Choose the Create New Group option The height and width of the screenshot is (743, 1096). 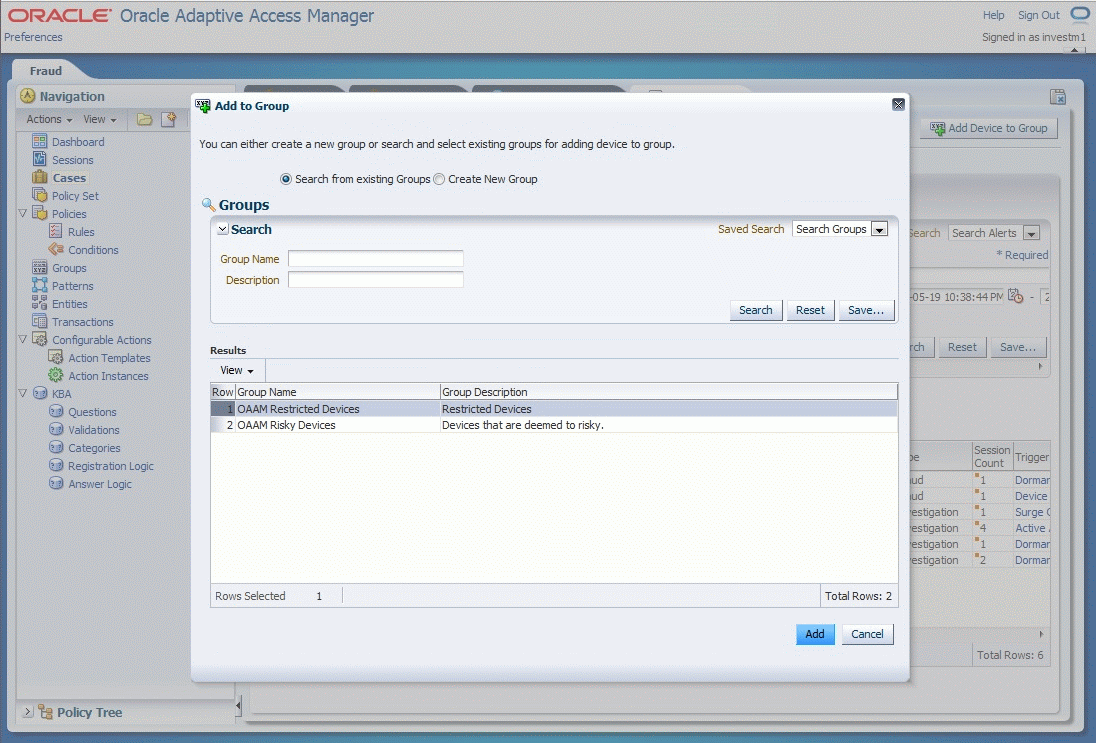[437, 179]
